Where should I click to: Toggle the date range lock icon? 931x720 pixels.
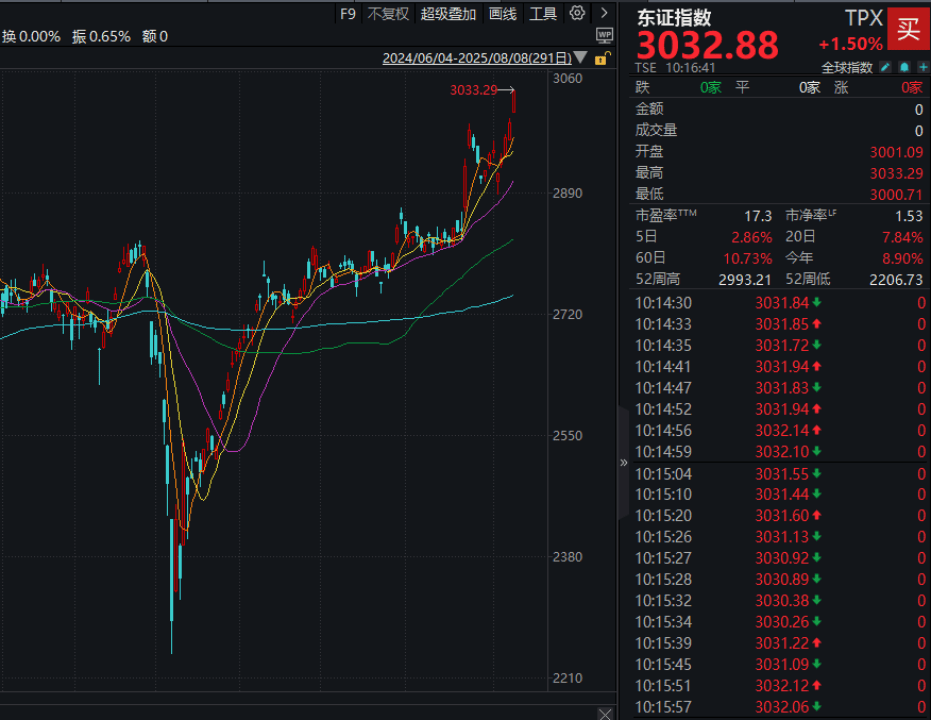(x=602, y=58)
